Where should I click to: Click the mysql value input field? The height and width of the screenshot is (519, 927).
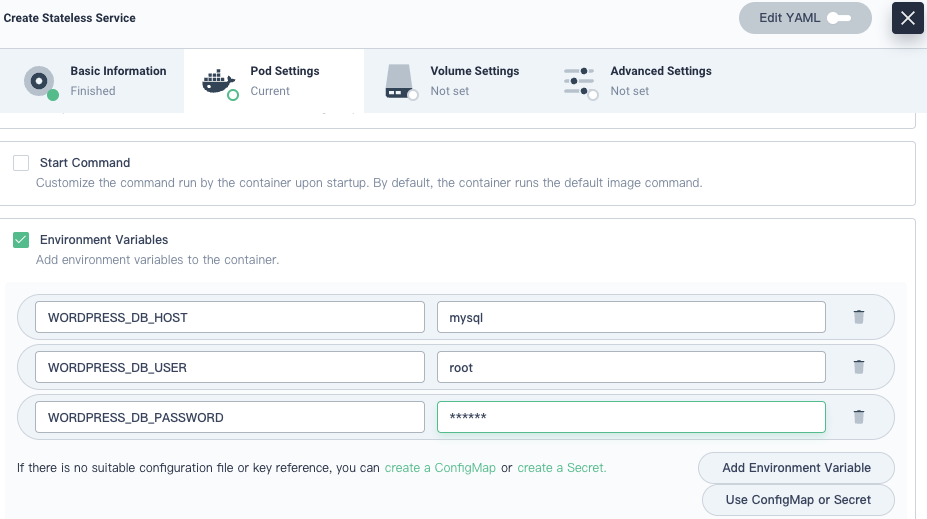click(x=630, y=317)
